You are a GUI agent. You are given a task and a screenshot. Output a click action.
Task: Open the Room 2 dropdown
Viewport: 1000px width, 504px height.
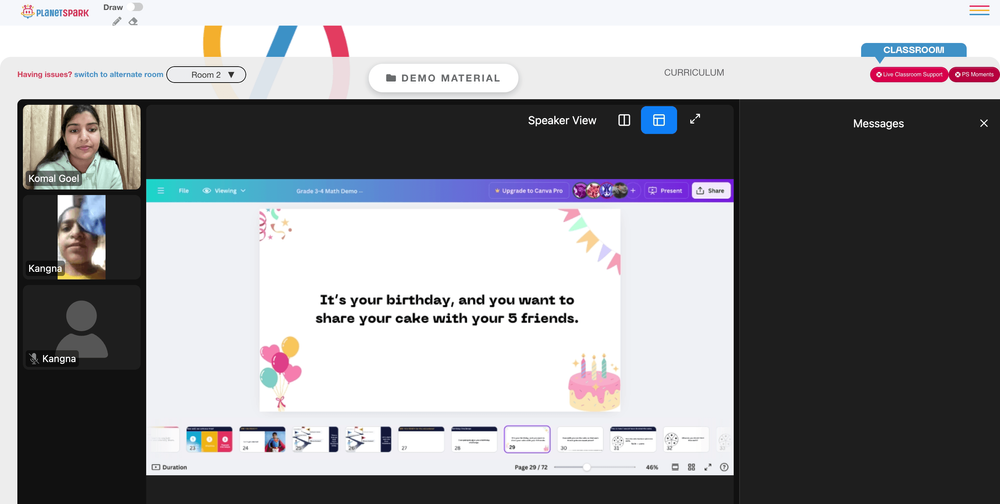[206, 75]
